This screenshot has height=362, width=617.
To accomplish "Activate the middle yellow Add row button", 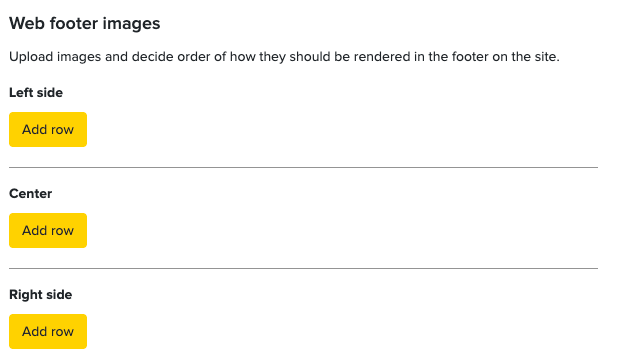I will (x=48, y=231).
